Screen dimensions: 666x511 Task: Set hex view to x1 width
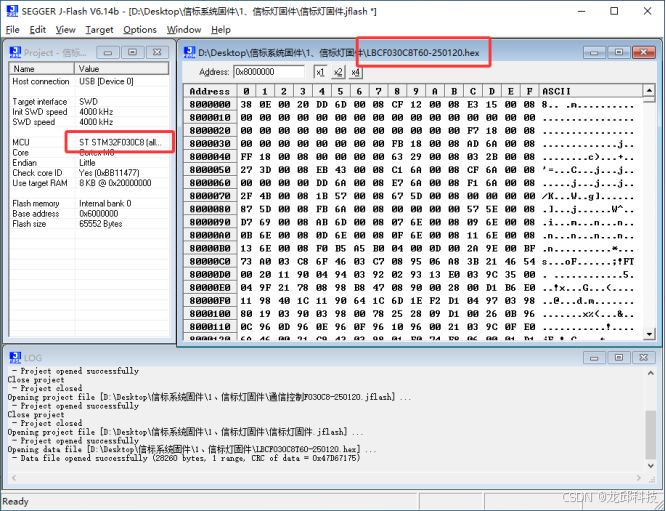click(320, 72)
